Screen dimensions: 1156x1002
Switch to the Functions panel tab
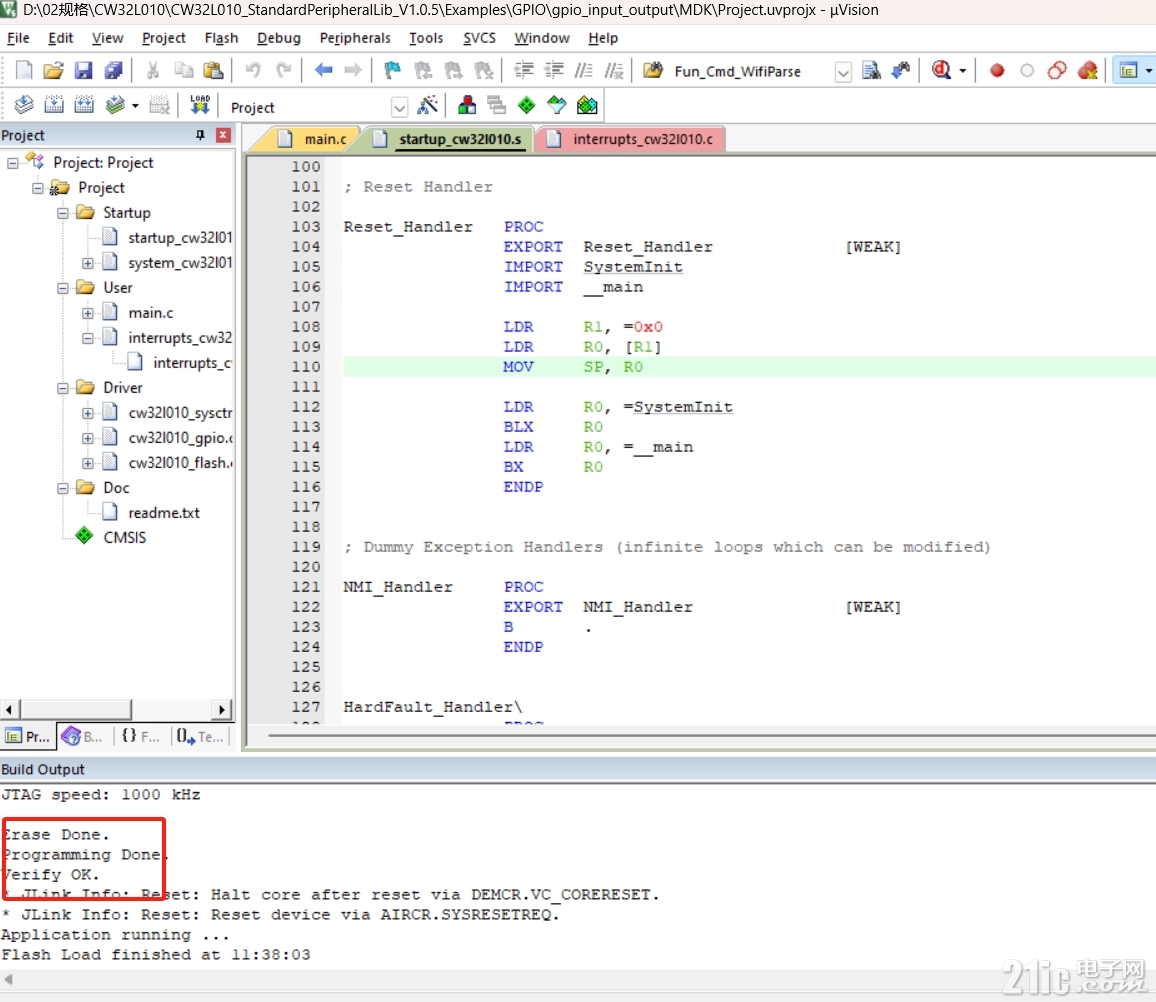point(140,736)
